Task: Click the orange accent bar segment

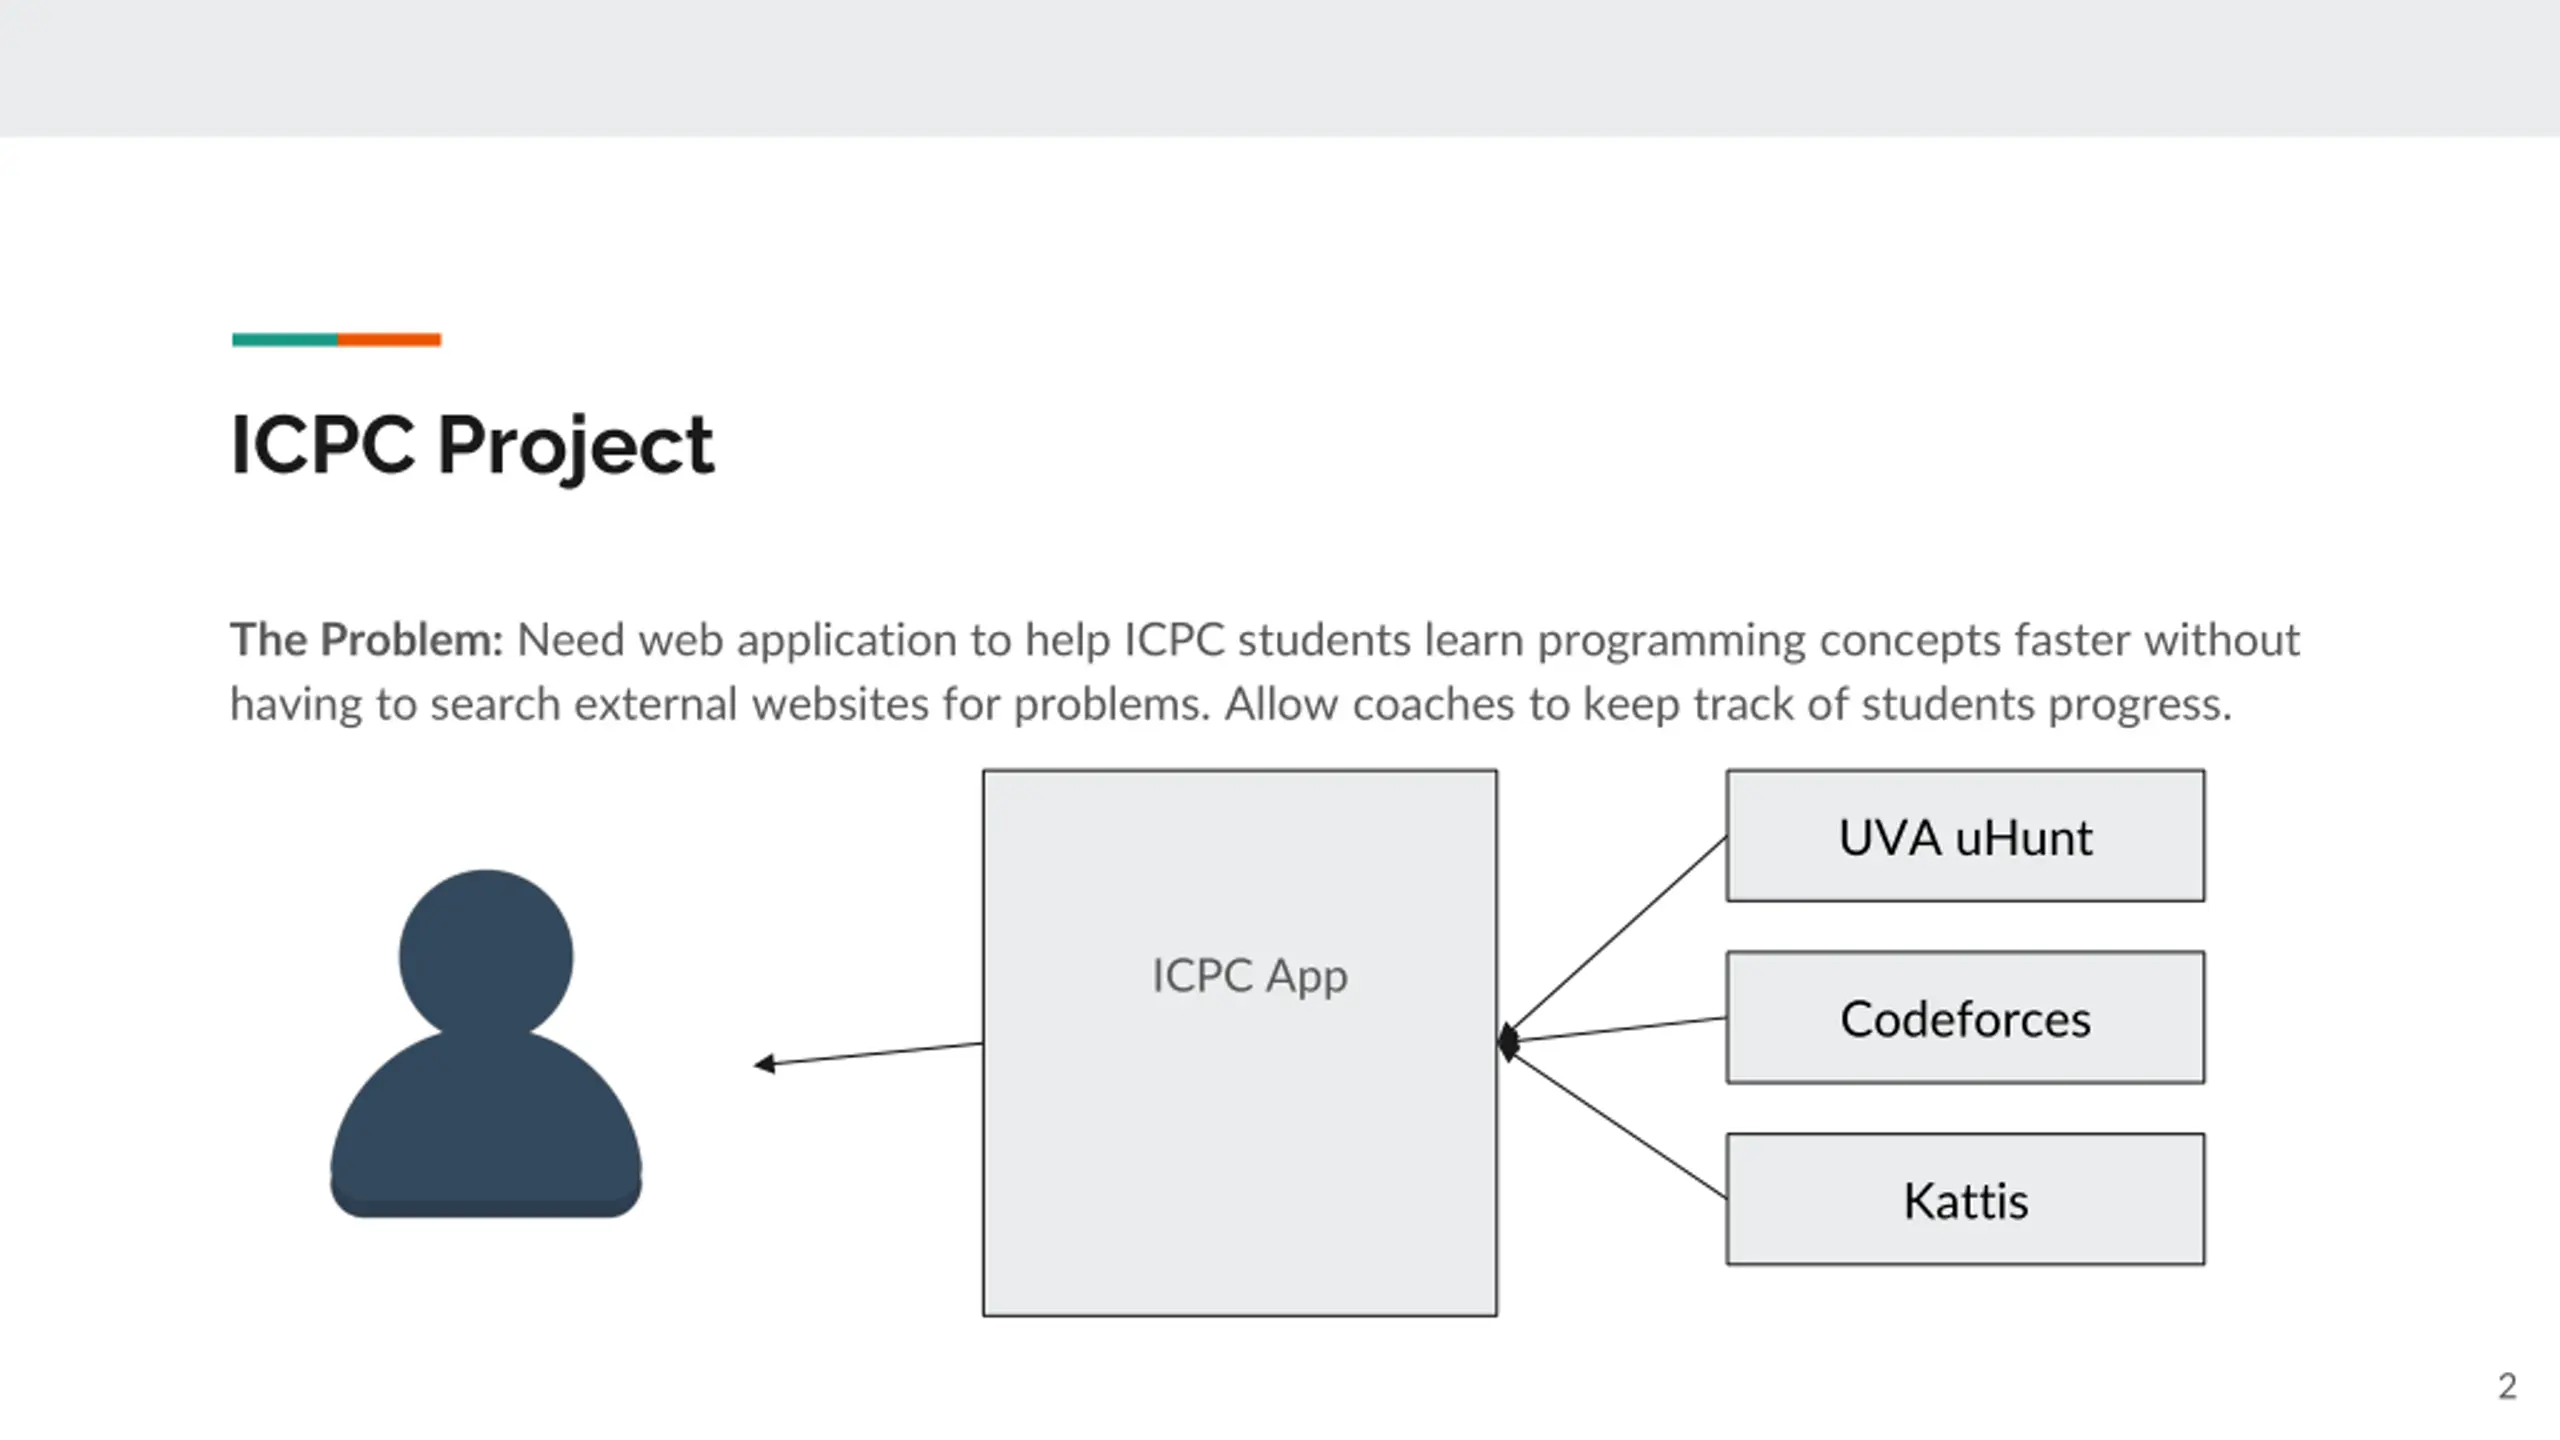Action: [389, 340]
